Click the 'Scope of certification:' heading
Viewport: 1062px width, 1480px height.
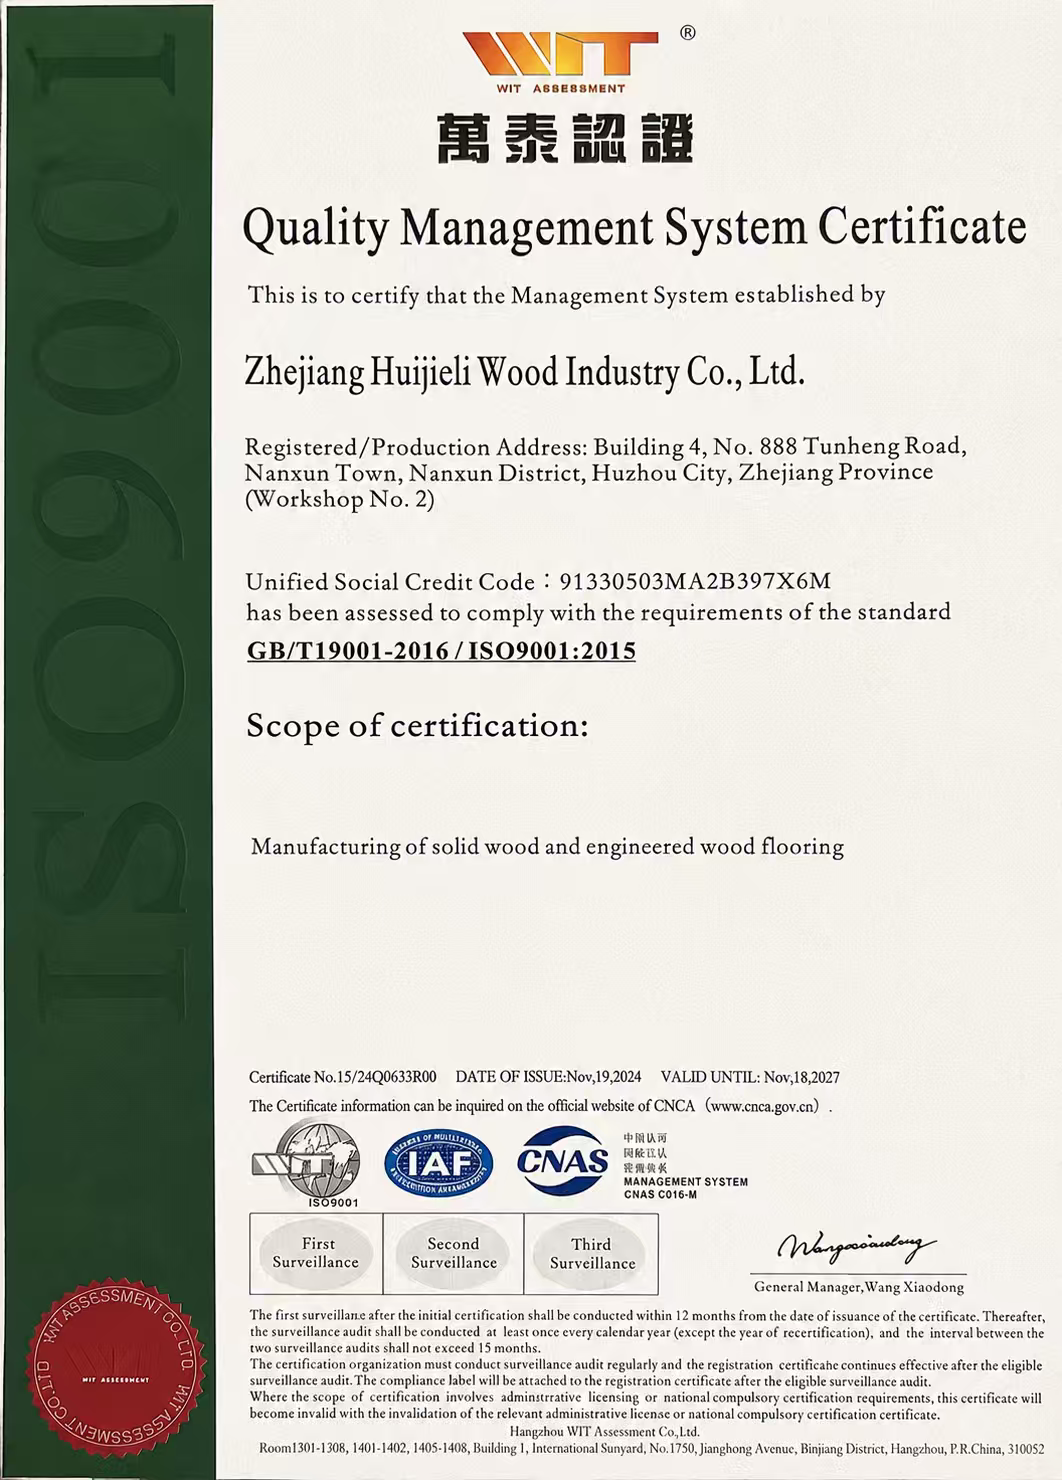pos(417,726)
